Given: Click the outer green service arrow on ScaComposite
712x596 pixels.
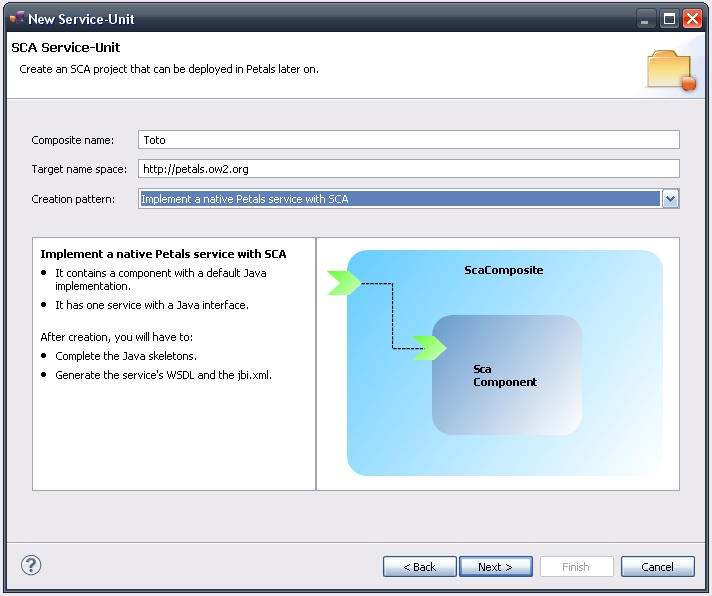Looking at the screenshot, I should [342, 283].
